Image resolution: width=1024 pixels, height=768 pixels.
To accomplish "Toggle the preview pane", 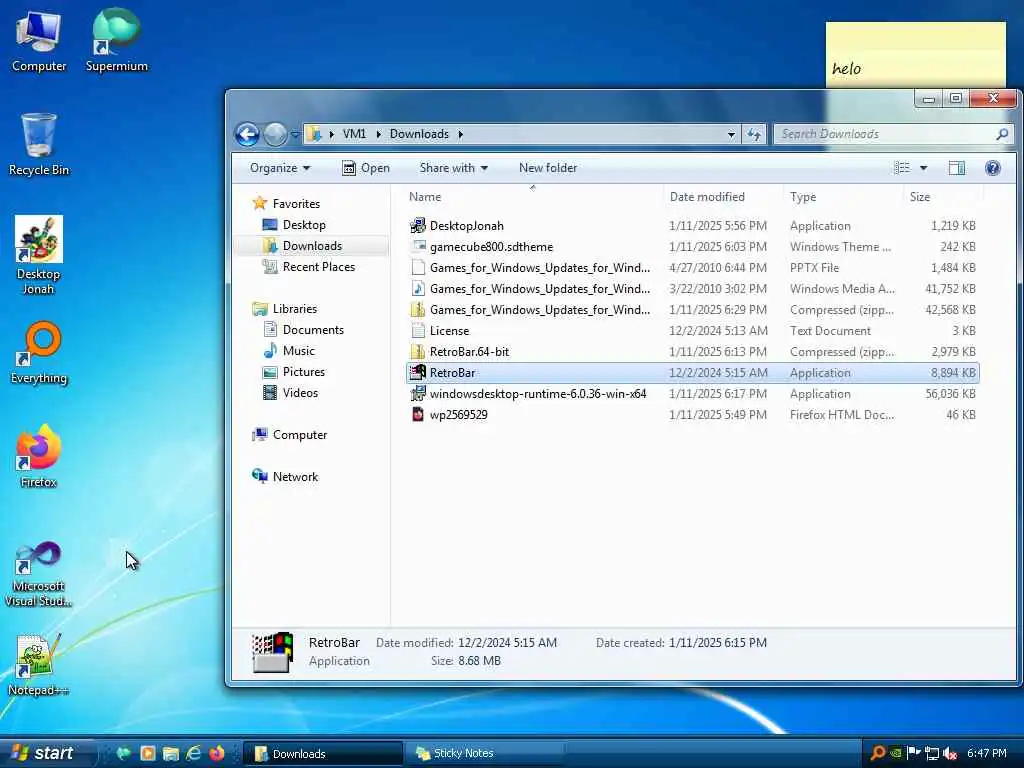I will point(957,168).
